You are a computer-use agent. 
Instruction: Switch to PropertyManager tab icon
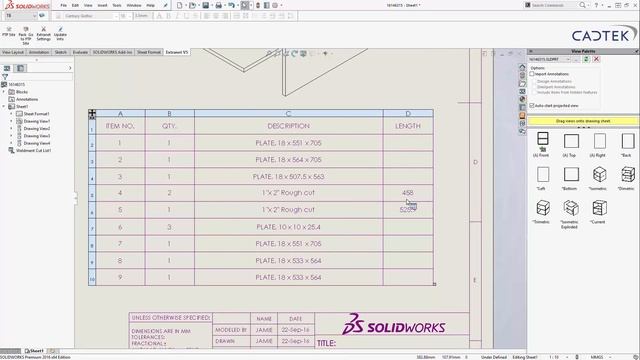[20, 68]
